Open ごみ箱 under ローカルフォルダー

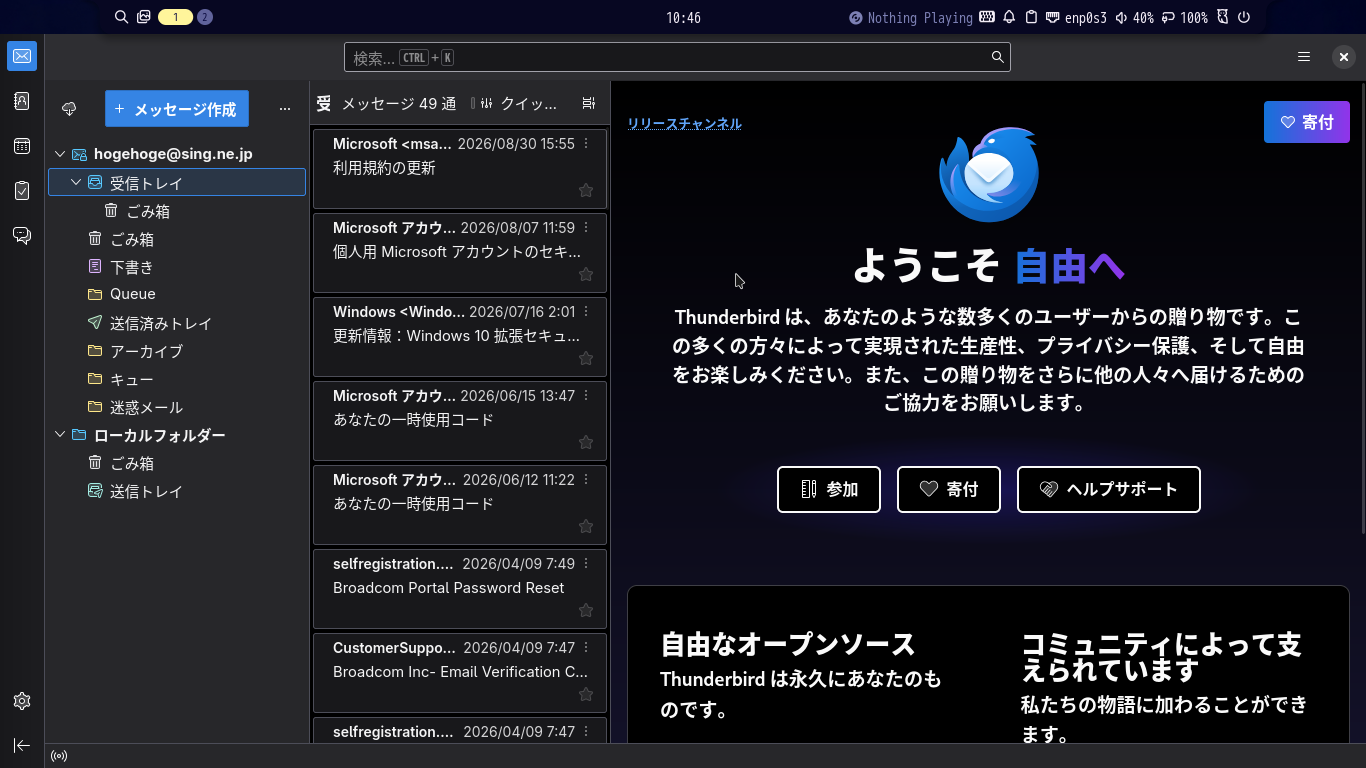(177, 463)
